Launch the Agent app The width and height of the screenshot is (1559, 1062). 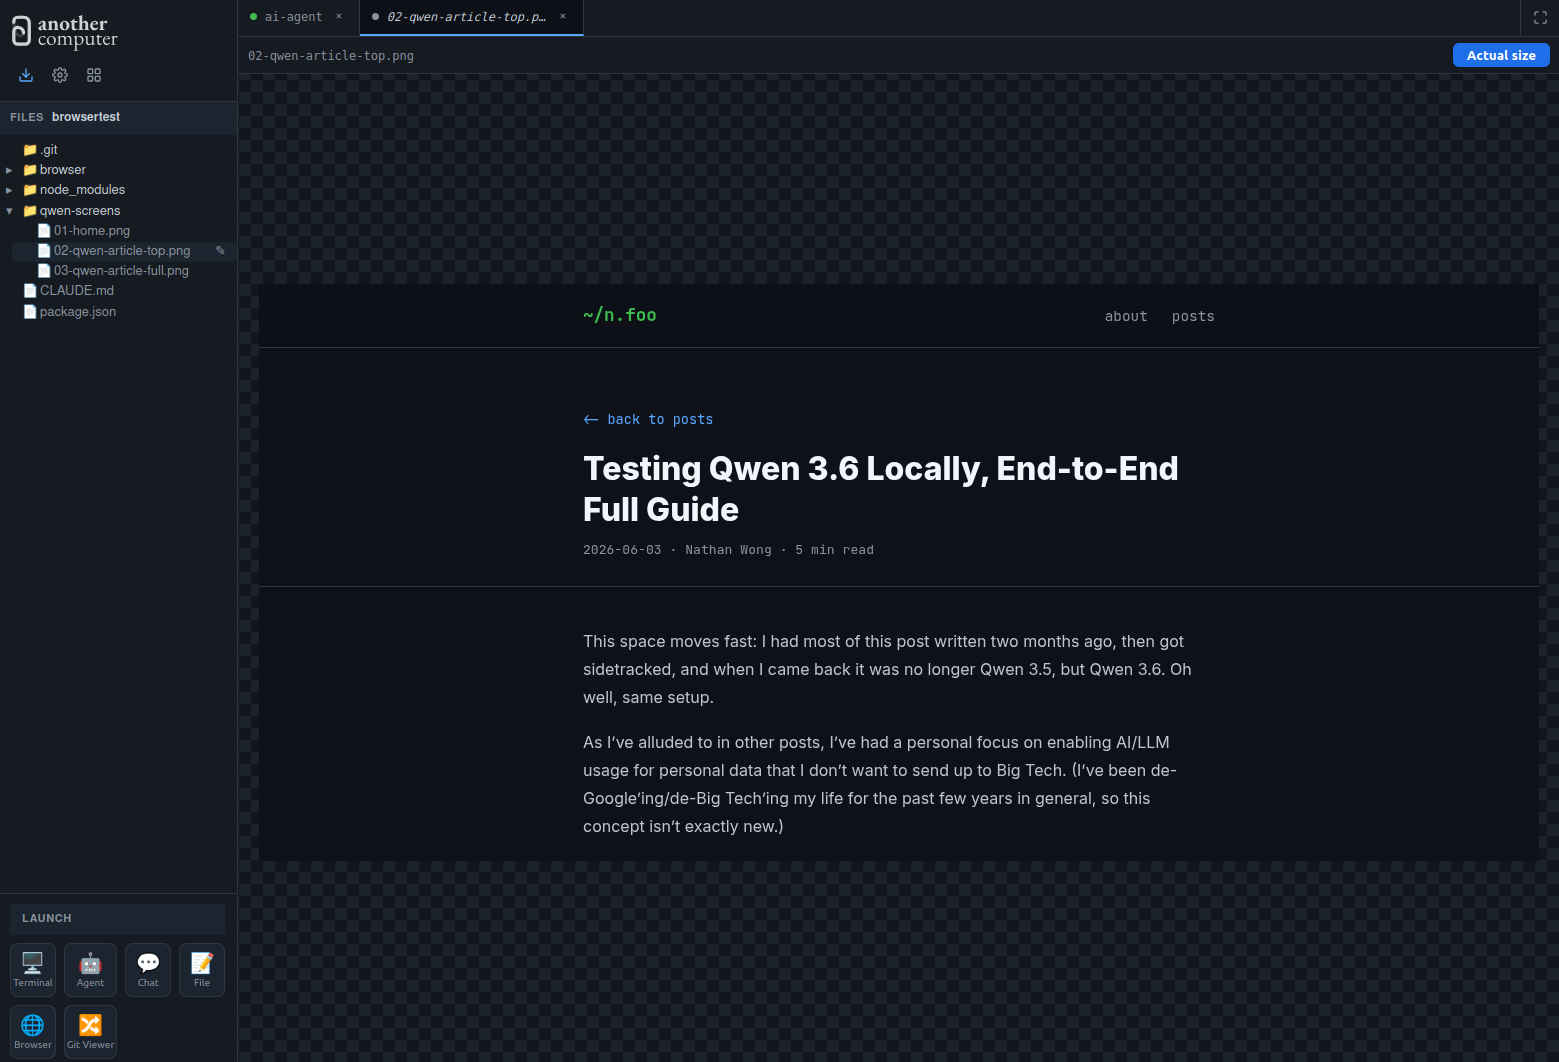[x=90, y=970]
